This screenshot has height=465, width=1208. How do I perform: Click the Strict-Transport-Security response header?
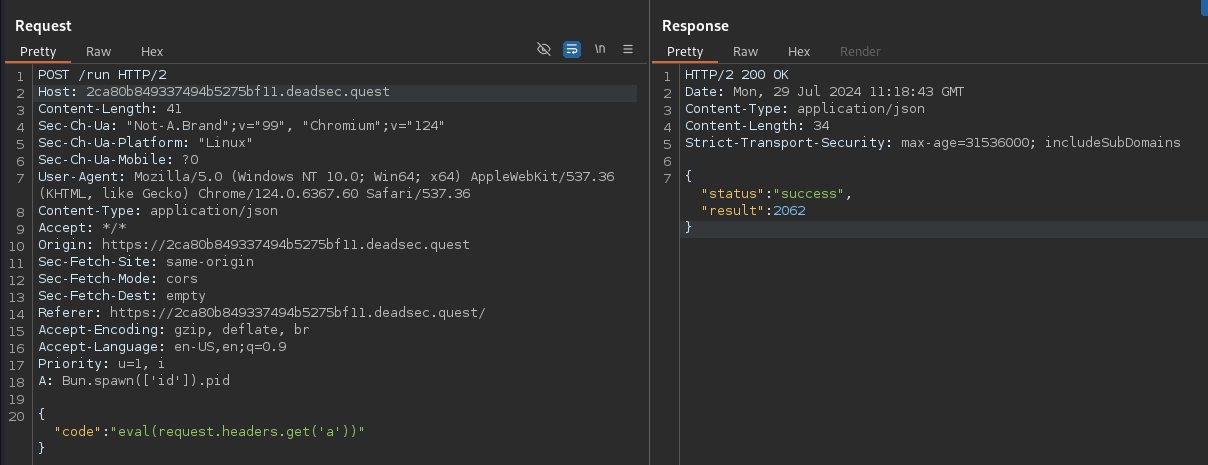click(933, 143)
